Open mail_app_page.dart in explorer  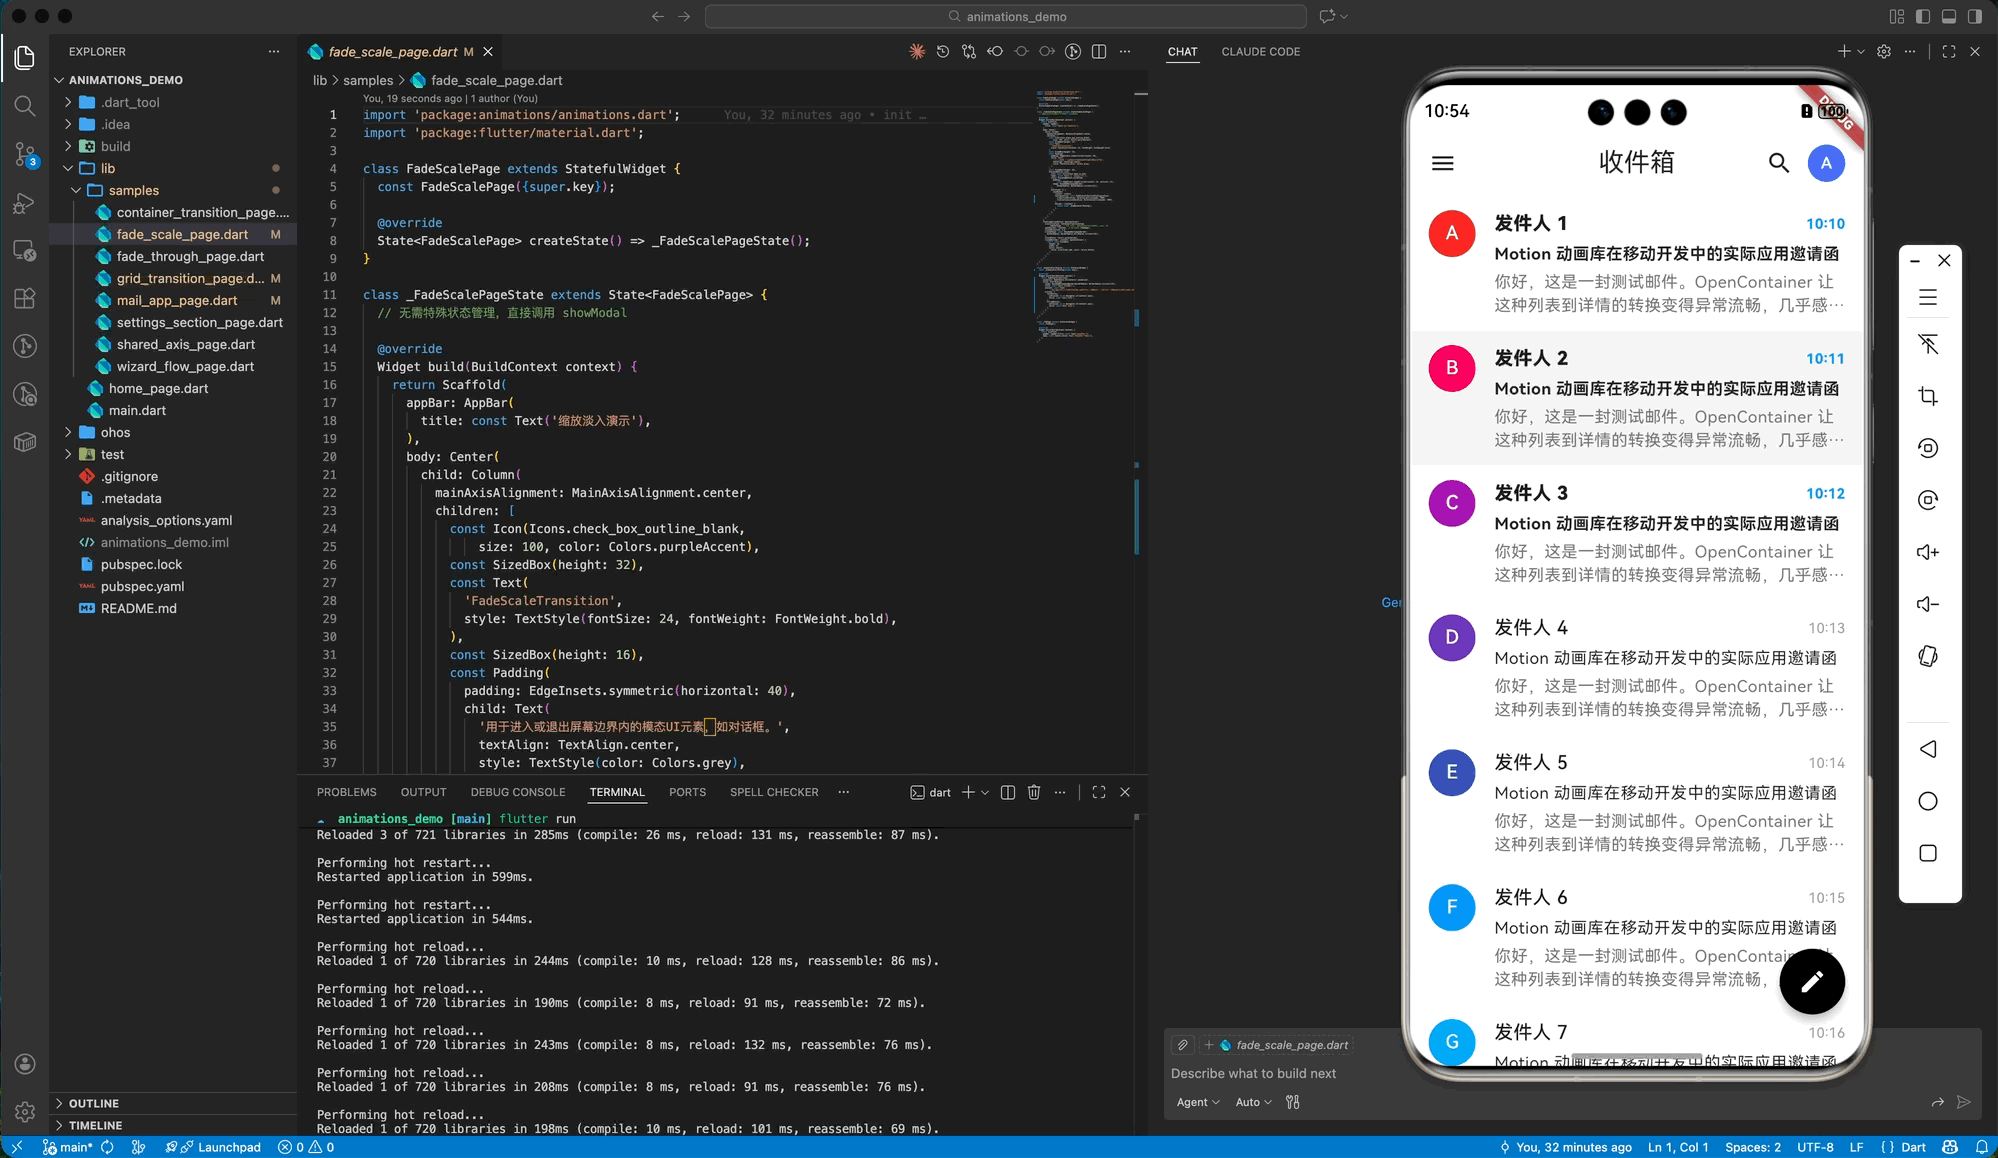click(x=176, y=300)
